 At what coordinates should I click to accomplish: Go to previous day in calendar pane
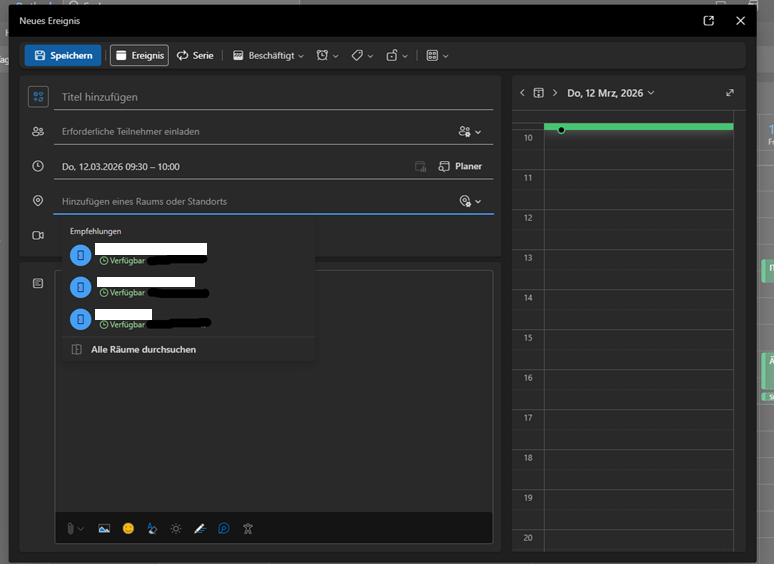tap(522, 93)
